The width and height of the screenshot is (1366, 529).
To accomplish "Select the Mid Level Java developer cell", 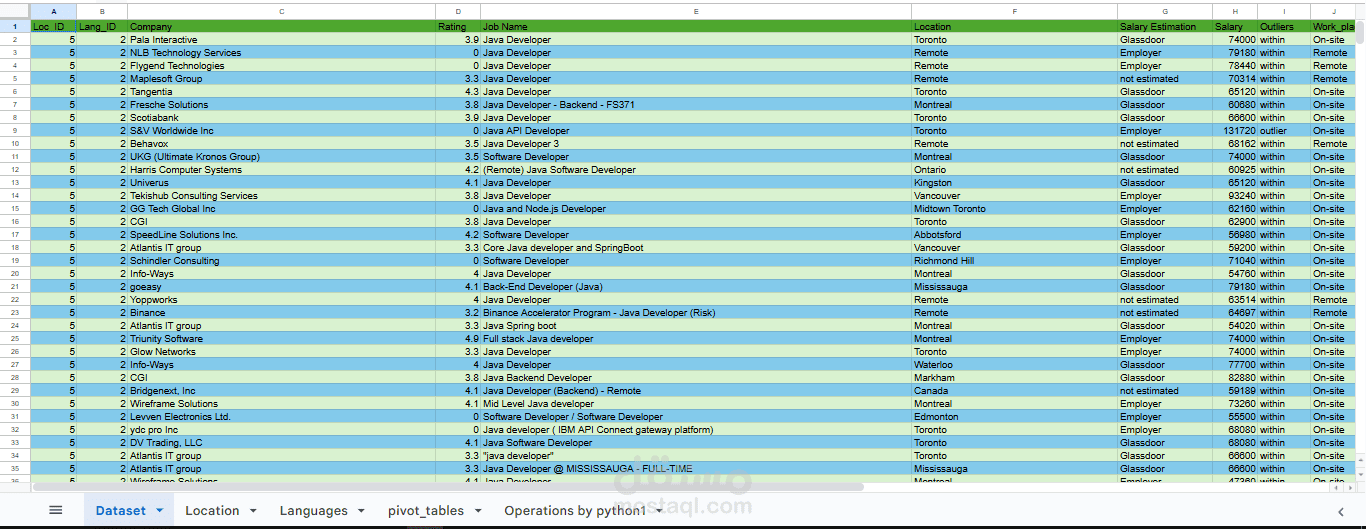I will point(696,403).
